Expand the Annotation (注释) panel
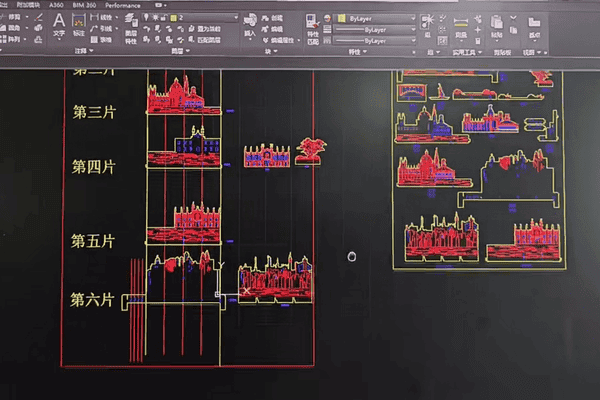This screenshot has width=600, height=400. click(x=84, y=51)
